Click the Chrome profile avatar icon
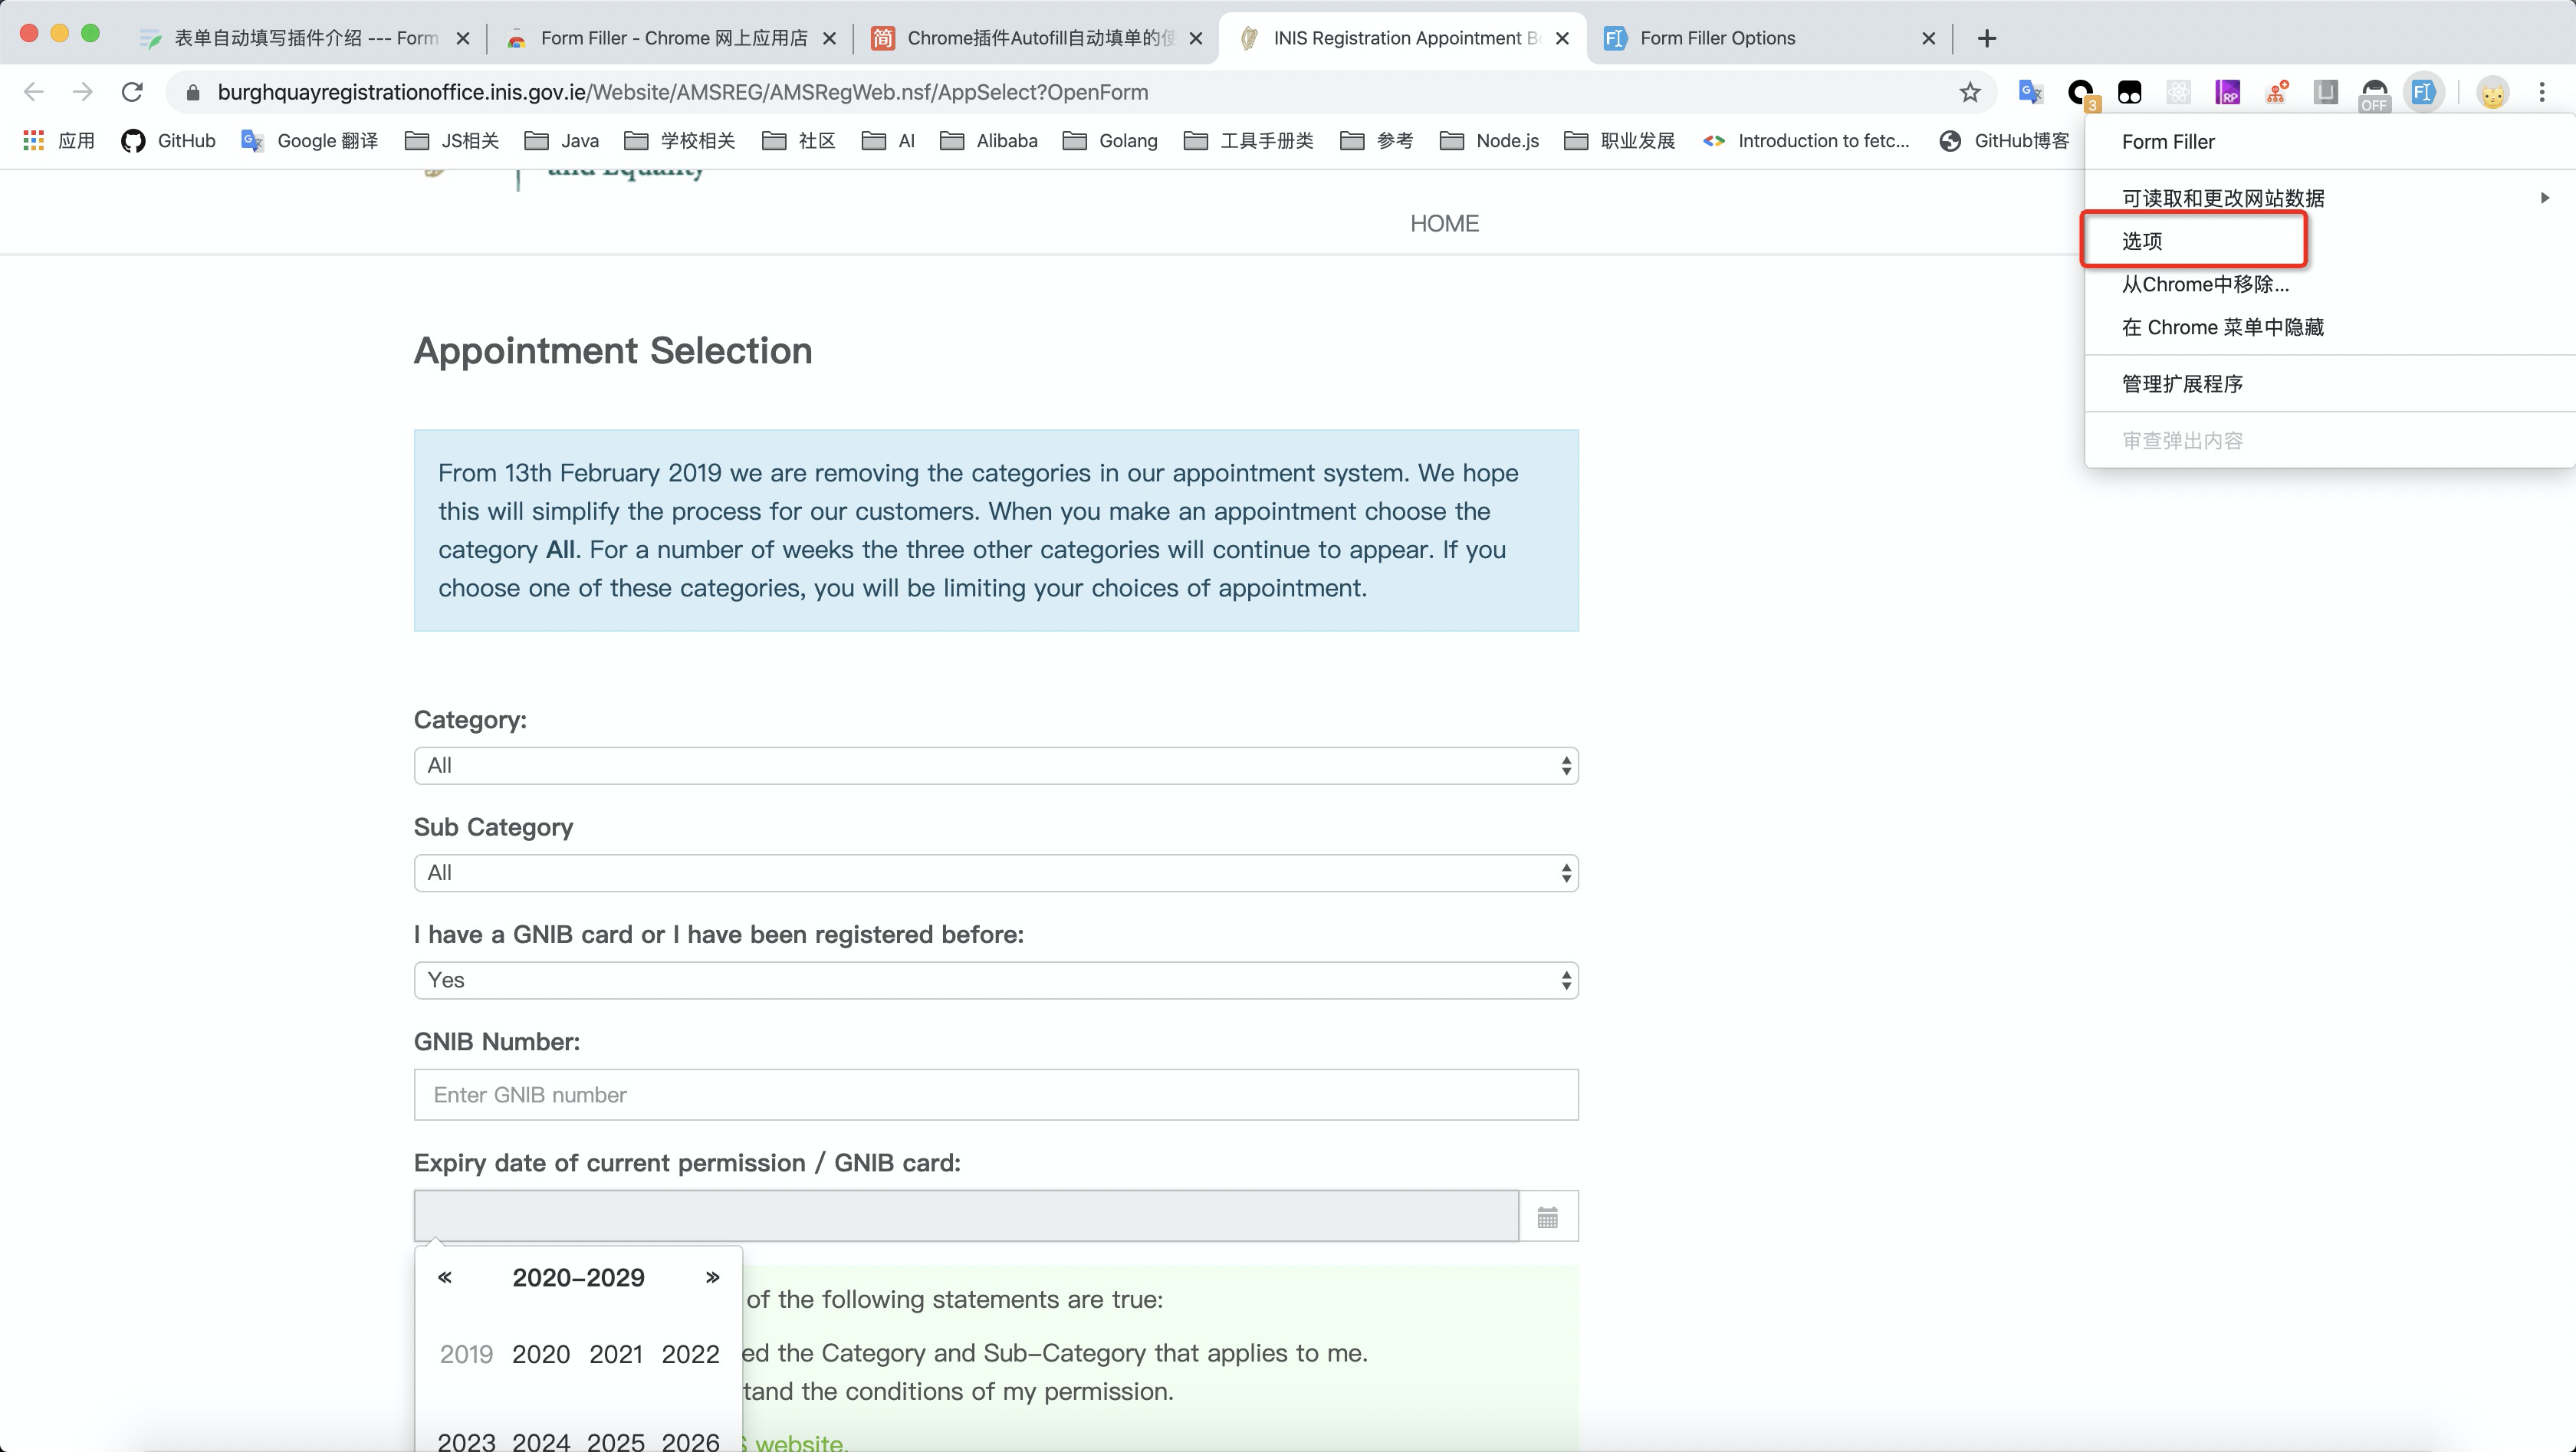The width and height of the screenshot is (2576, 1452). click(x=2492, y=92)
